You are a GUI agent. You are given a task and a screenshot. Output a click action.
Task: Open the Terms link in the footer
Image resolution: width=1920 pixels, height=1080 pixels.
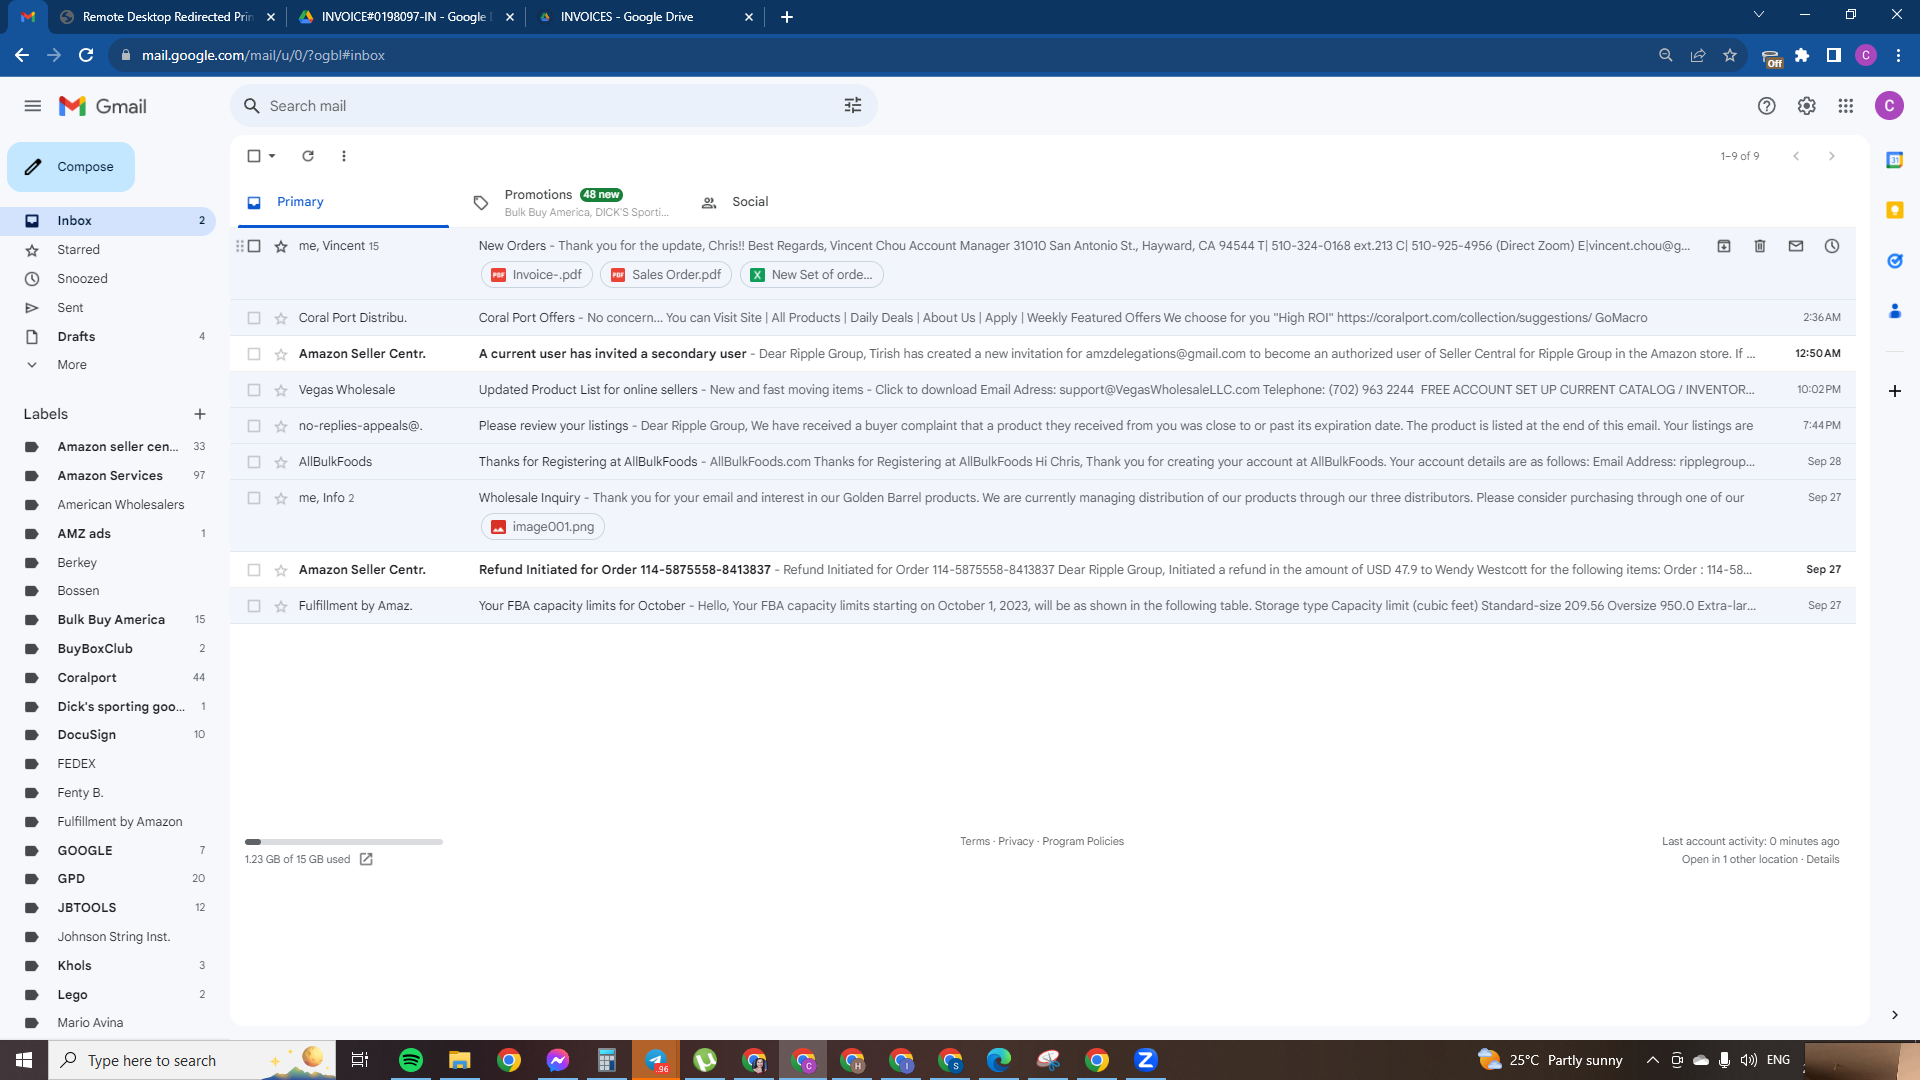[975, 842]
